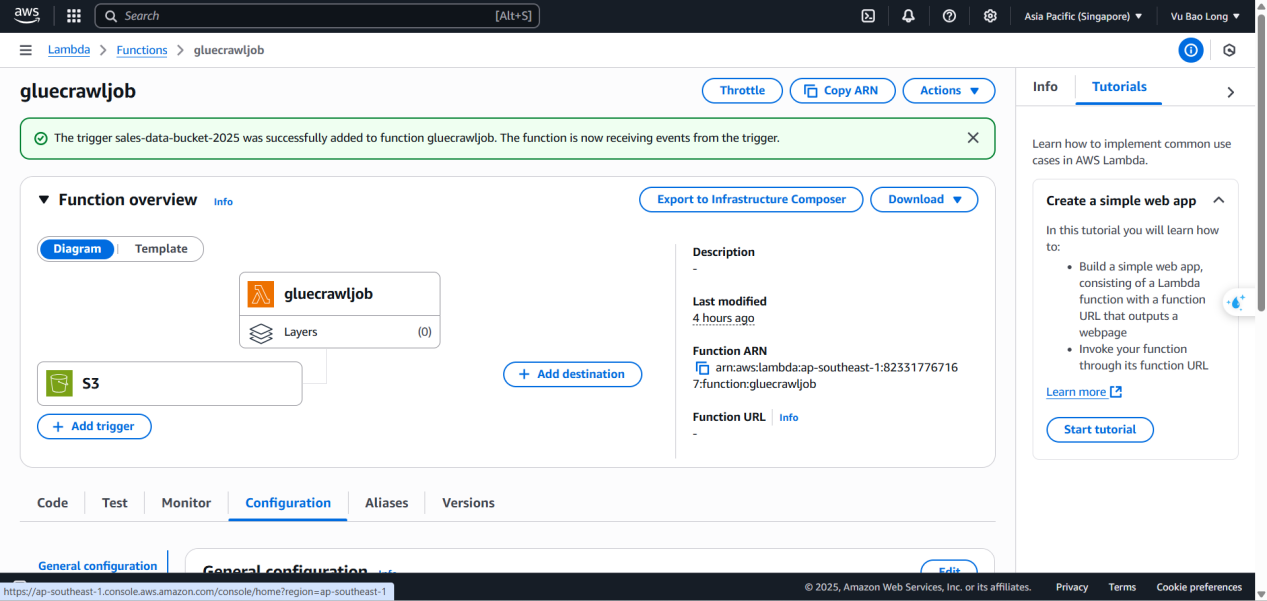
Task: Go to the Functions breadcrumb link
Action: tap(142, 50)
